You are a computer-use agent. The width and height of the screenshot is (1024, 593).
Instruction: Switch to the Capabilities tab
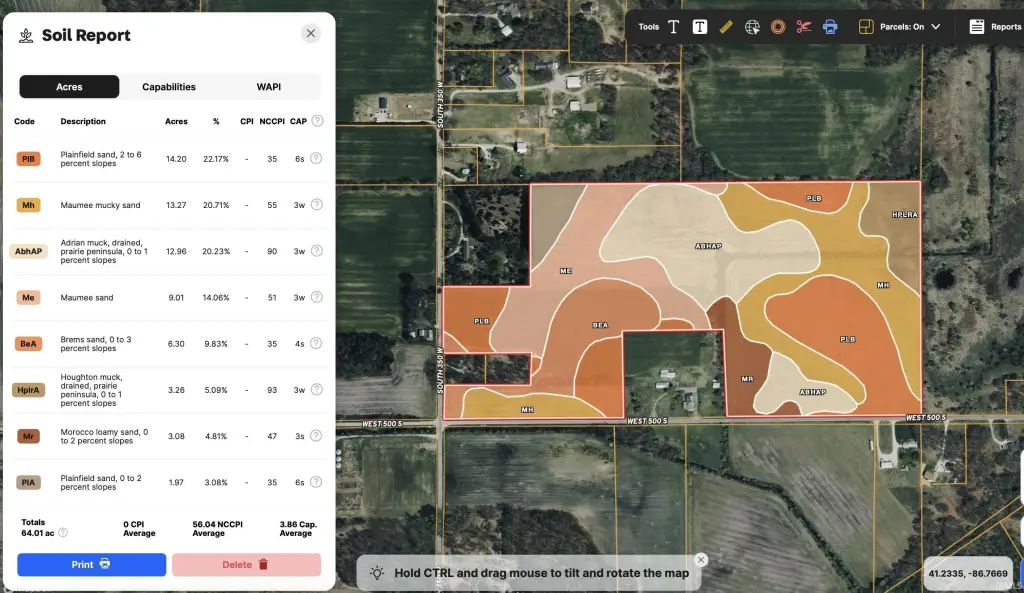coord(169,87)
